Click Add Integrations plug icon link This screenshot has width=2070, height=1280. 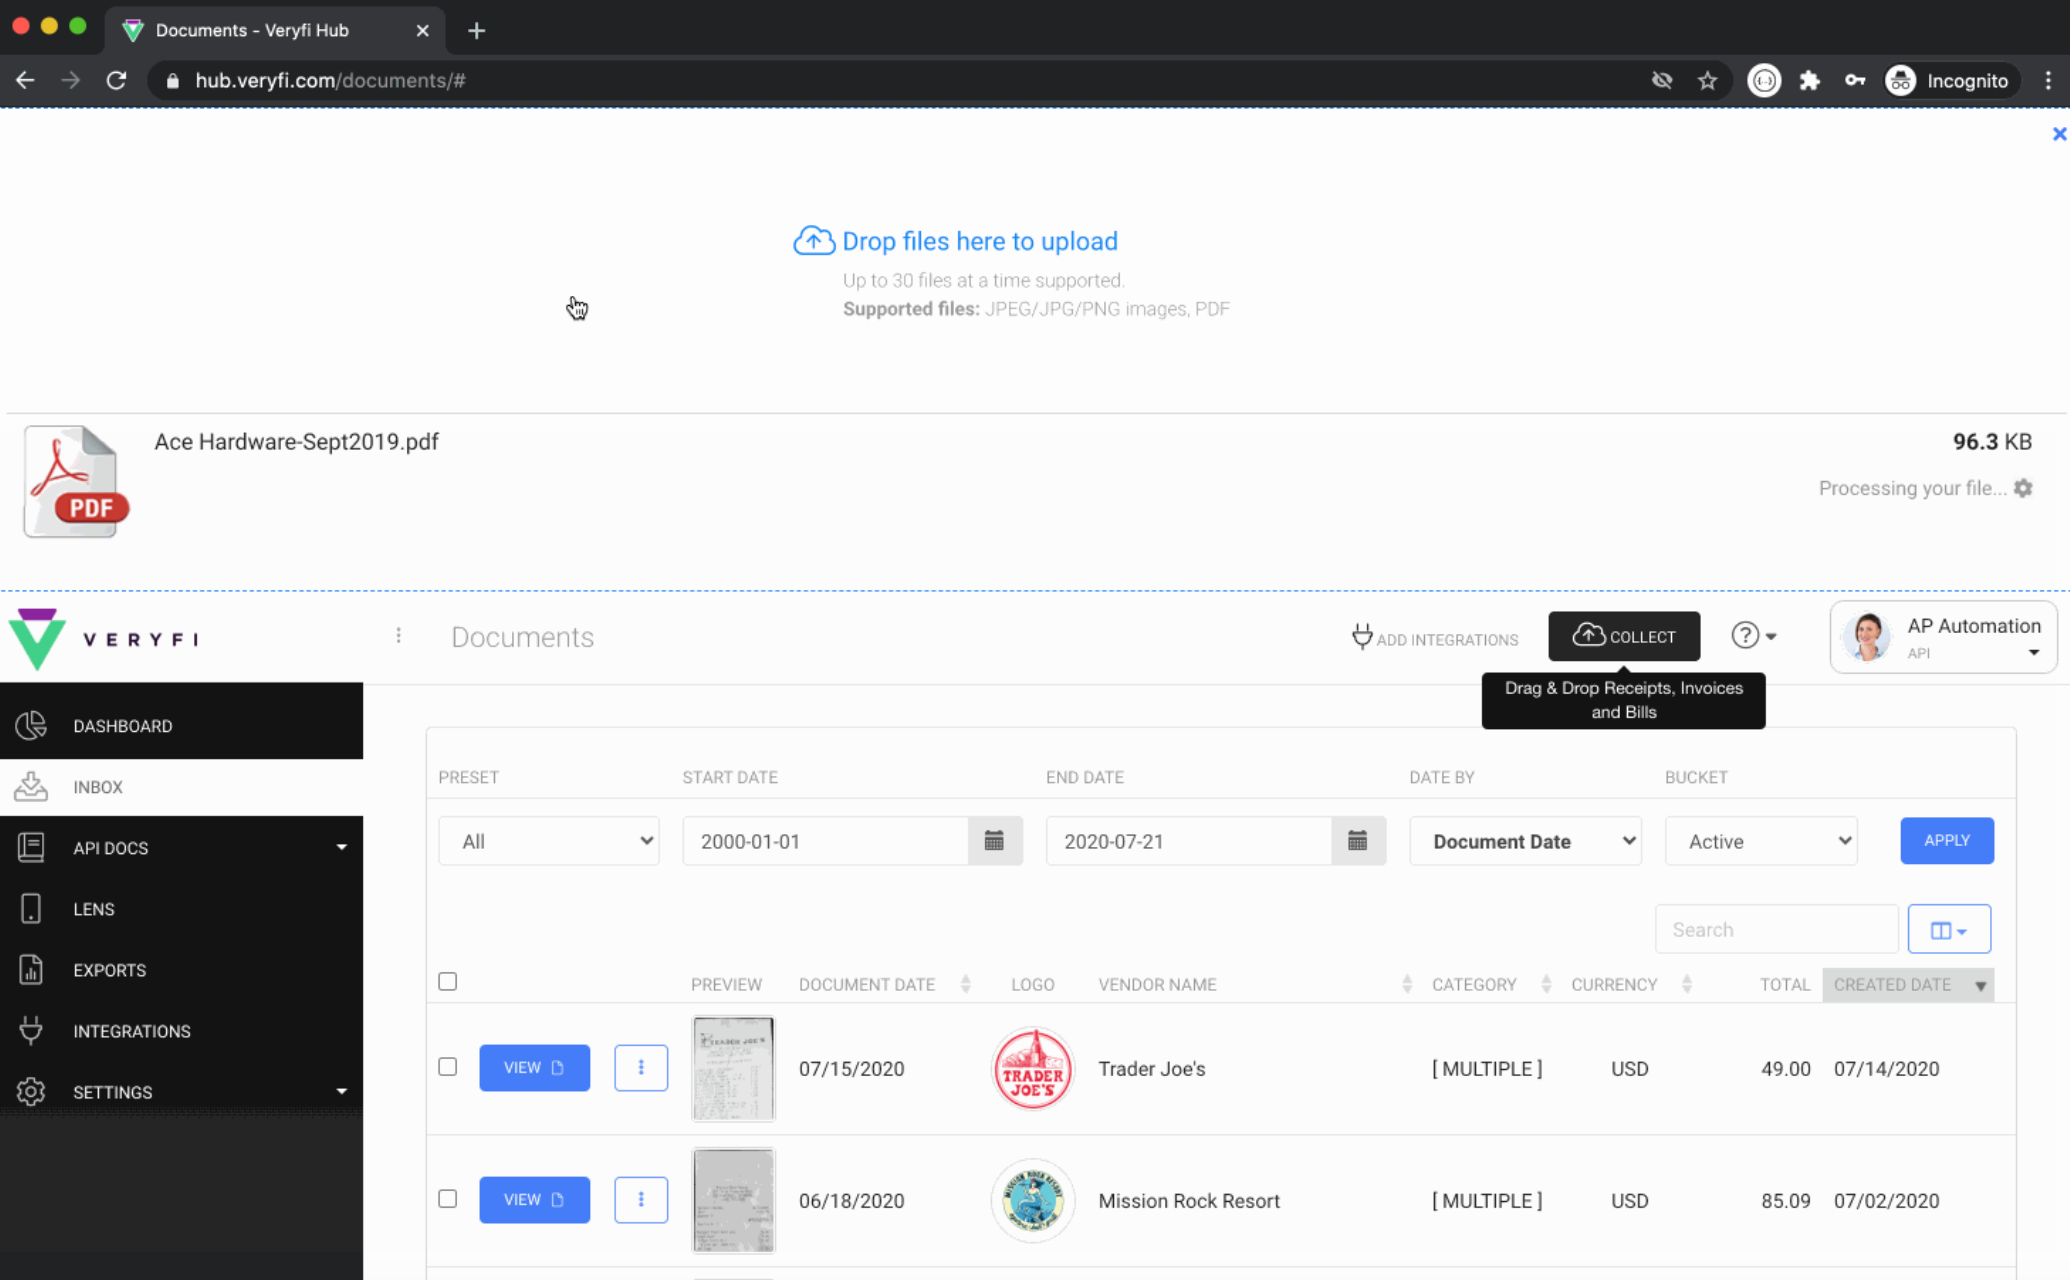[x=1434, y=637]
